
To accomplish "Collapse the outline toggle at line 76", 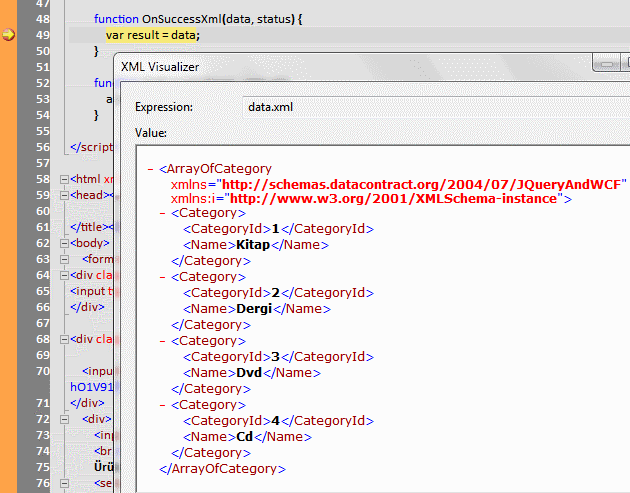I will coord(64,483).
